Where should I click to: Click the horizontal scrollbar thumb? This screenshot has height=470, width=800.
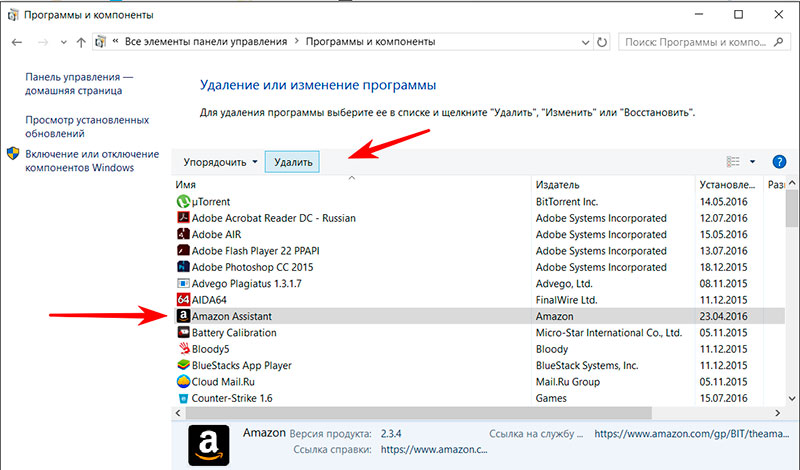418,413
